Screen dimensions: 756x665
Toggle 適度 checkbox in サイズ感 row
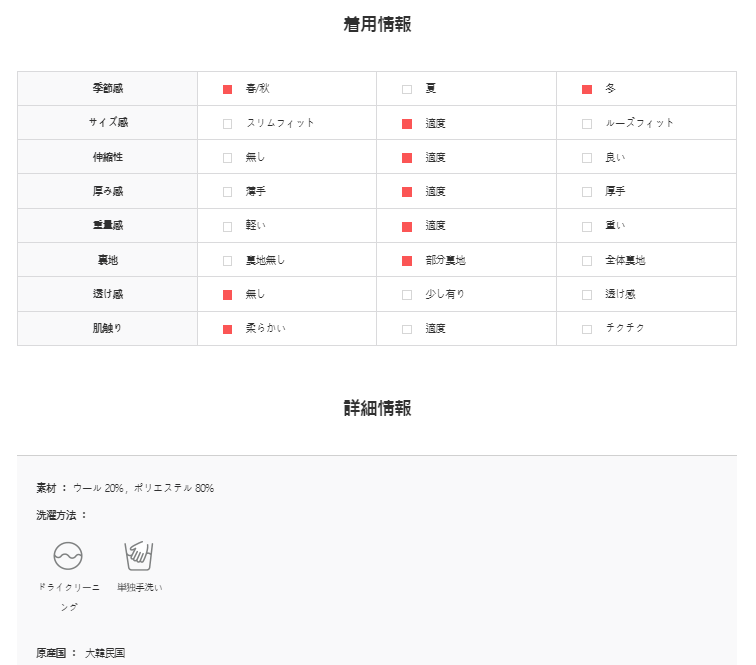407,124
